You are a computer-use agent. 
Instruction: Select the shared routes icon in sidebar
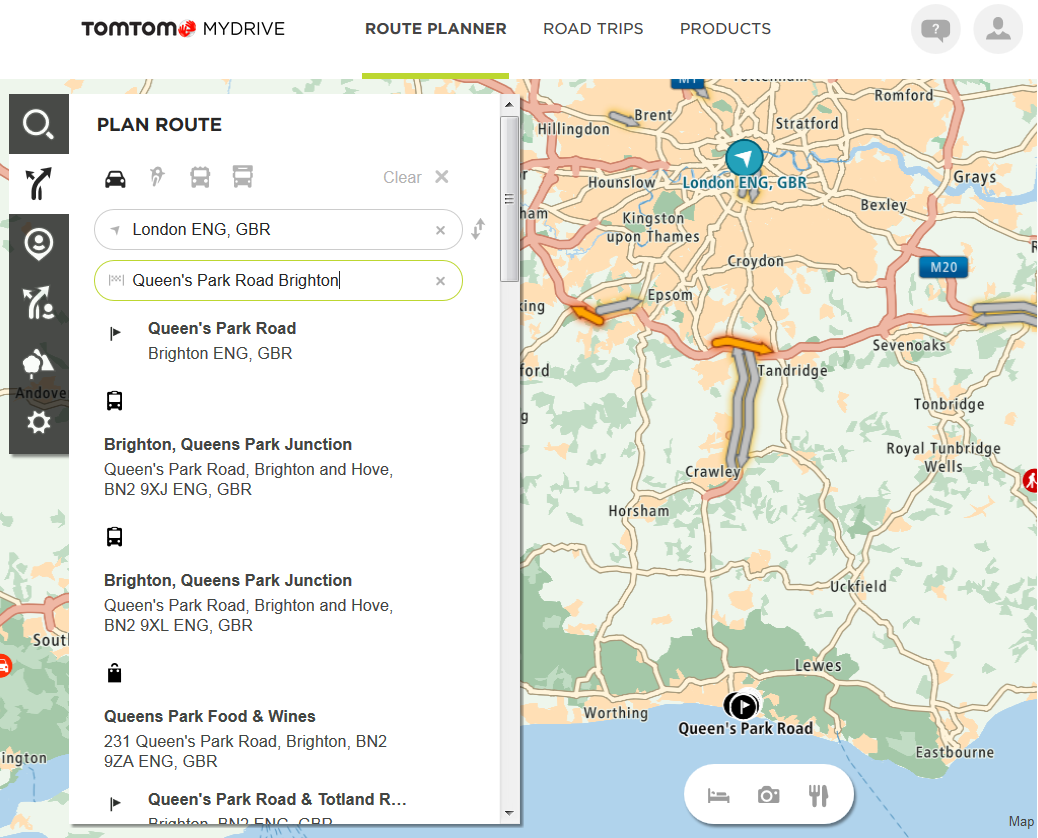point(38,304)
